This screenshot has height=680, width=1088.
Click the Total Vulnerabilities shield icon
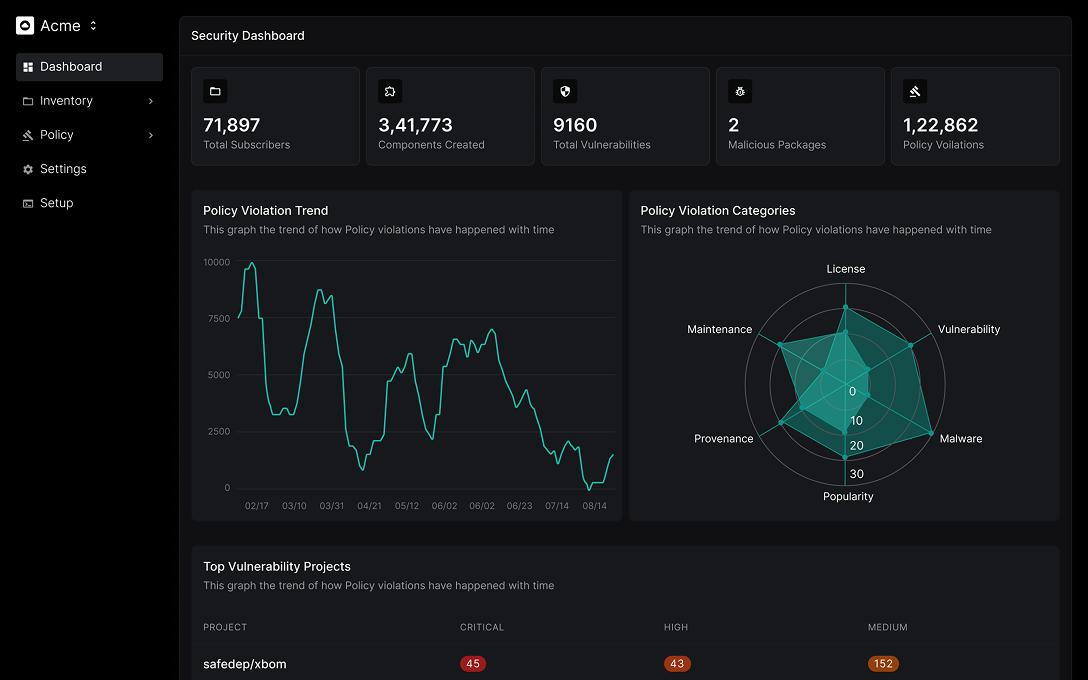(565, 91)
